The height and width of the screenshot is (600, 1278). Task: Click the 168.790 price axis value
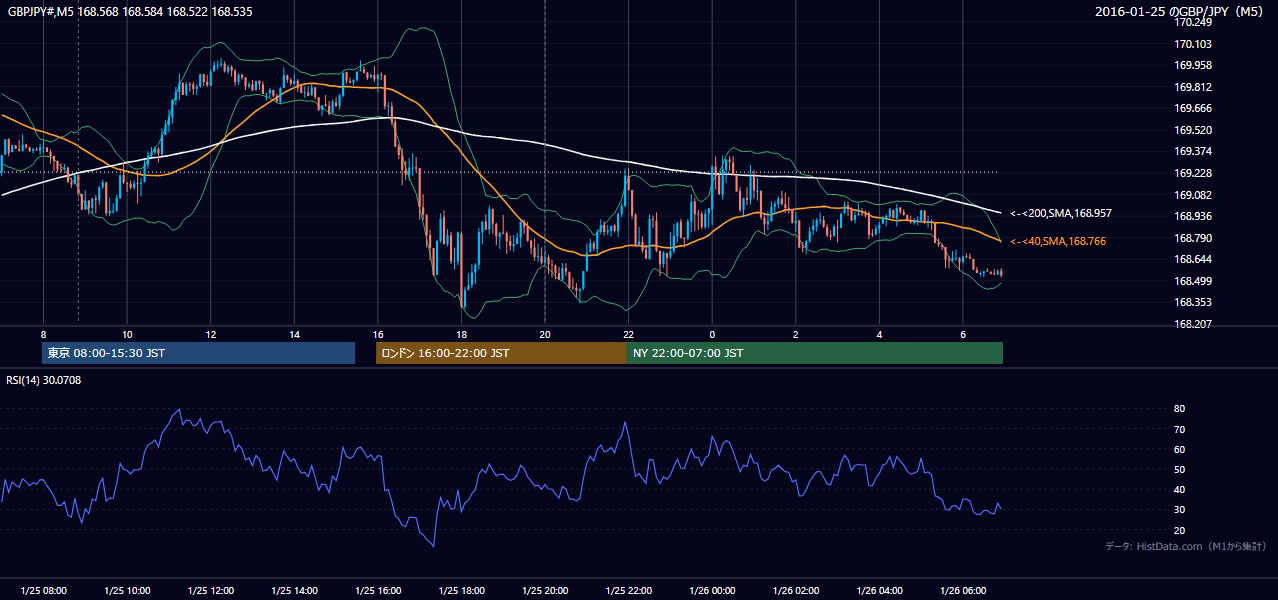tap(1192, 238)
